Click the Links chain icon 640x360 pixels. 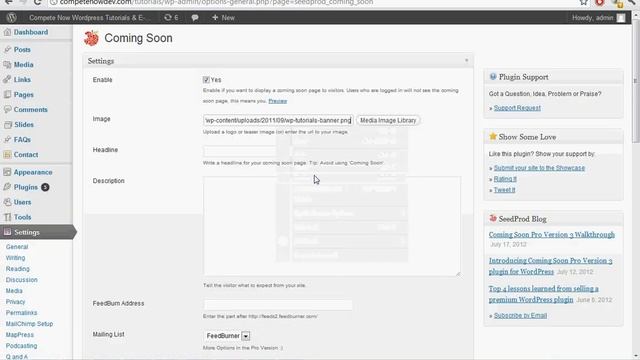pyautogui.click(x=7, y=80)
